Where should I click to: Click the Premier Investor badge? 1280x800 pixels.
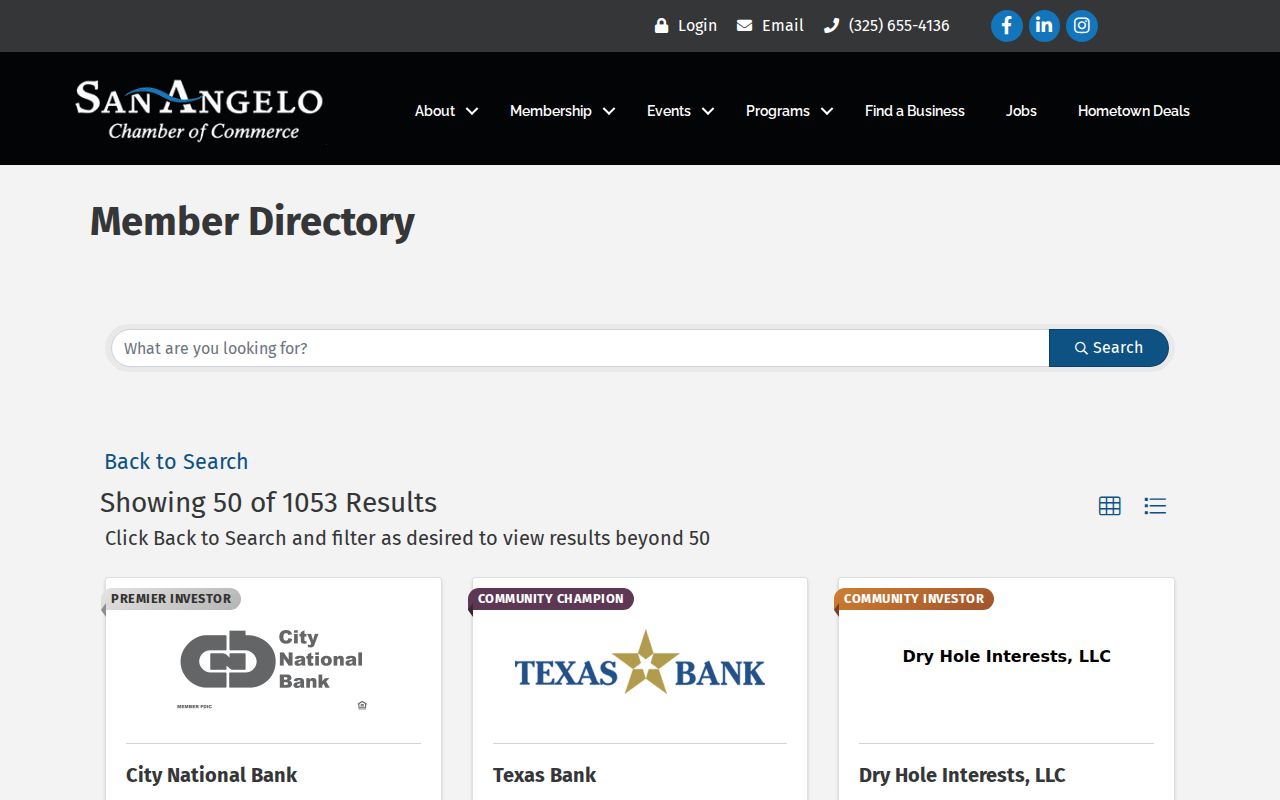[171, 599]
